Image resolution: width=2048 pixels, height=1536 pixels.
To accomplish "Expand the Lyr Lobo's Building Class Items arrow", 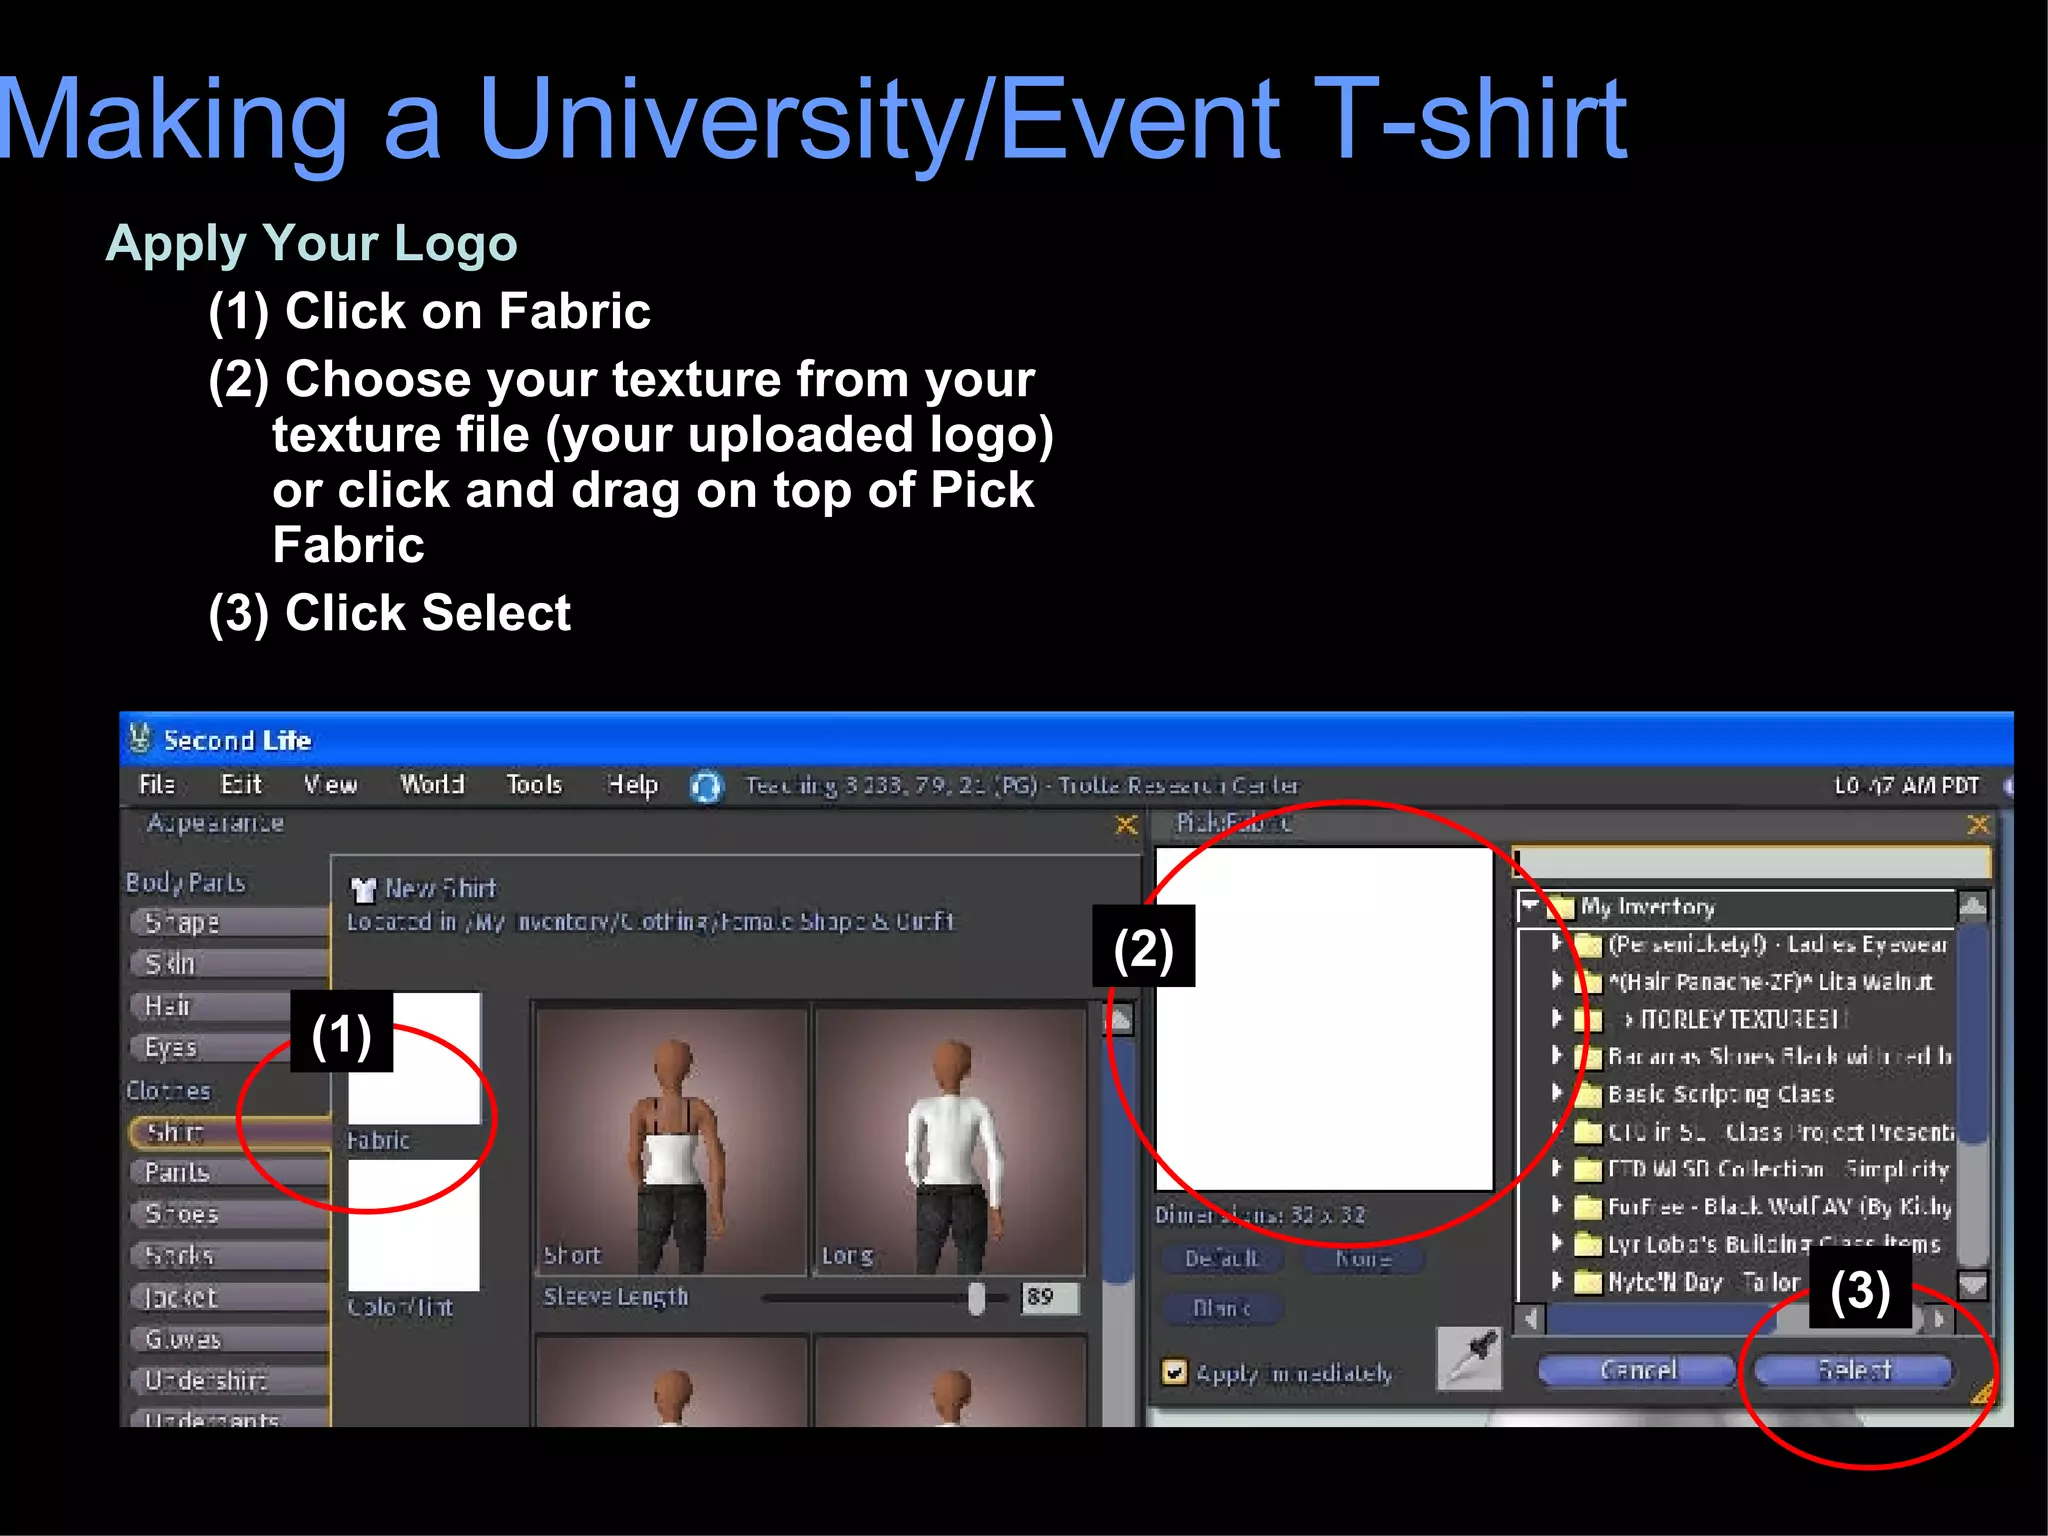I will coord(1557,1243).
